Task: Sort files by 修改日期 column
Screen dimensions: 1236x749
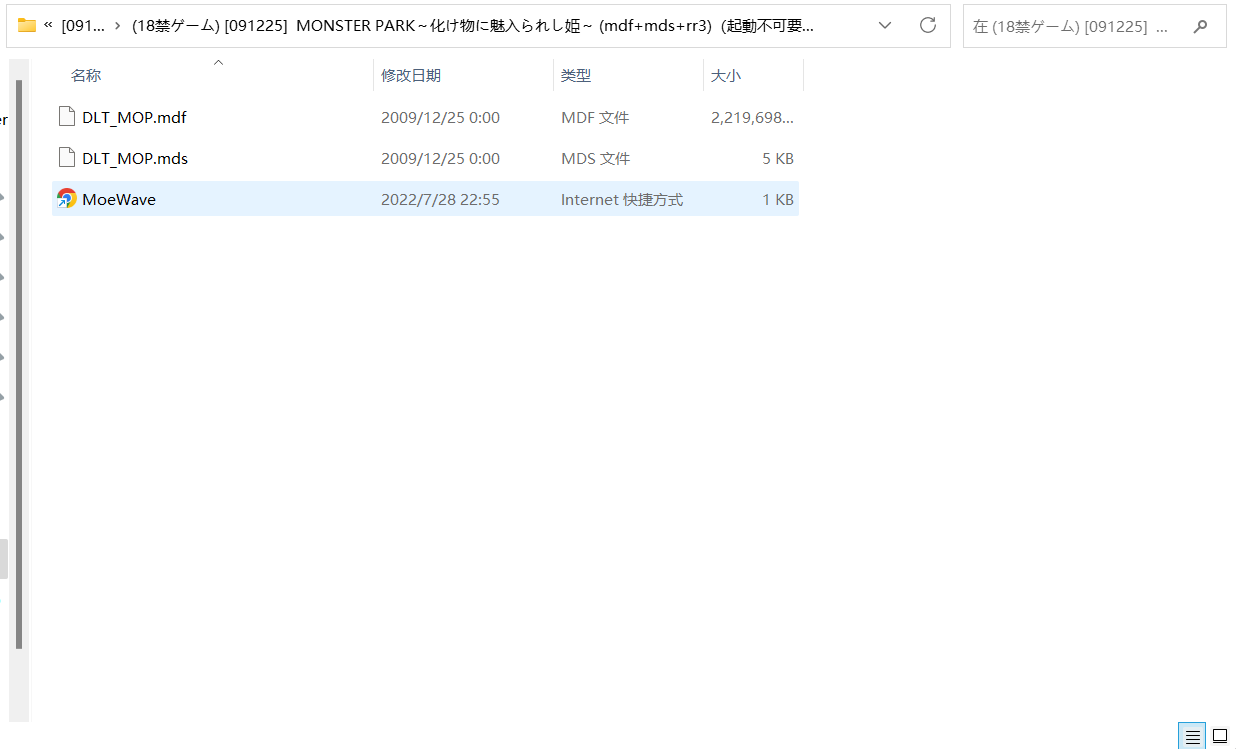Action: (x=411, y=76)
